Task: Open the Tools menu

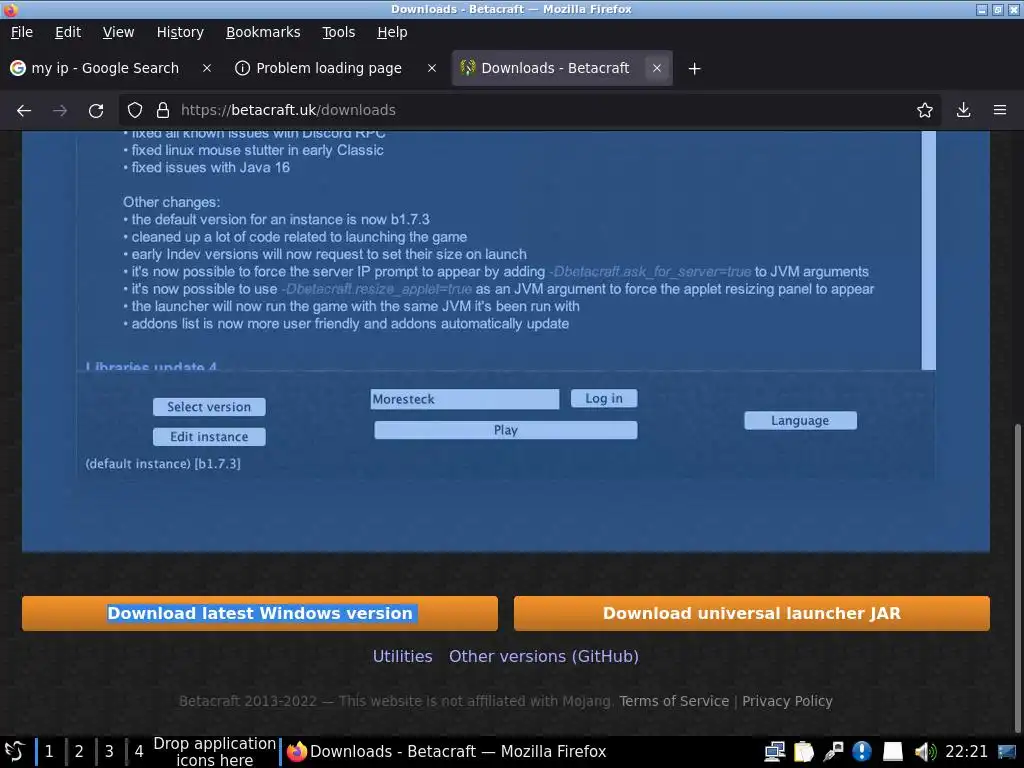Action: click(338, 32)
